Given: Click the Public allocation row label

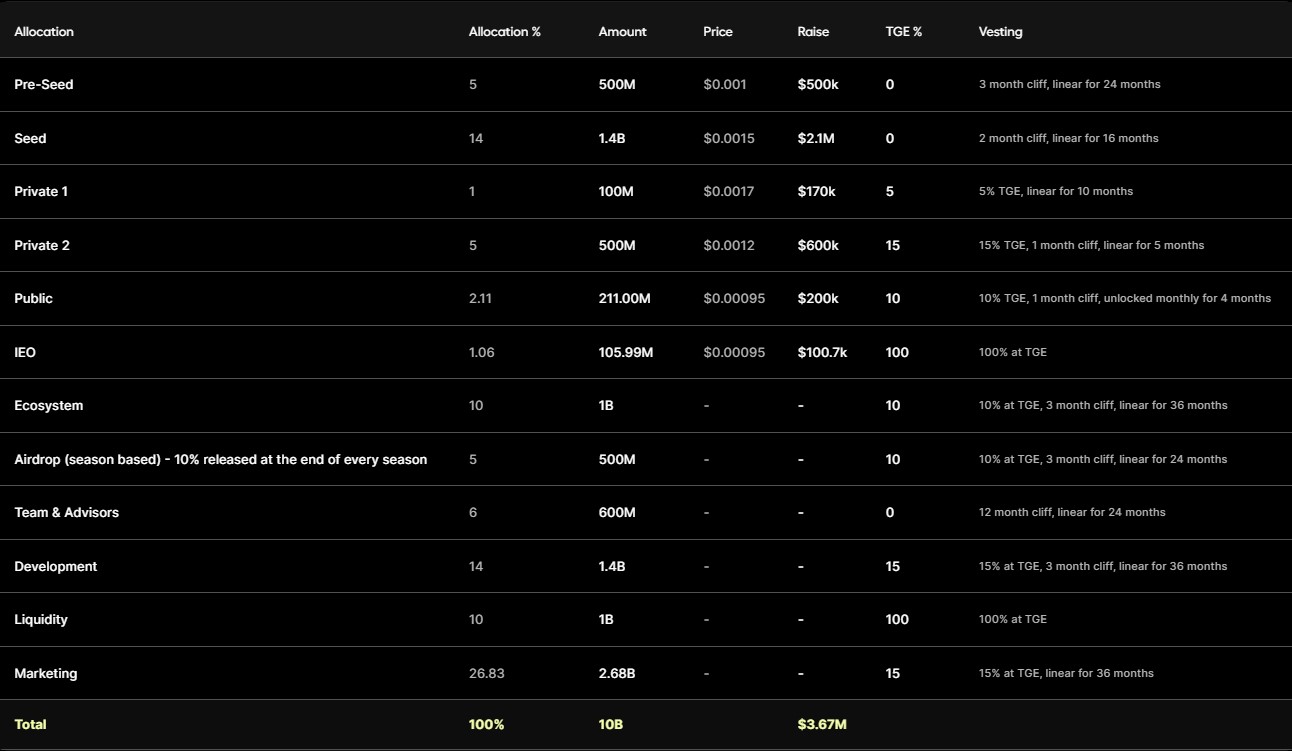Looking at the screenshot, I should point(34,298).
